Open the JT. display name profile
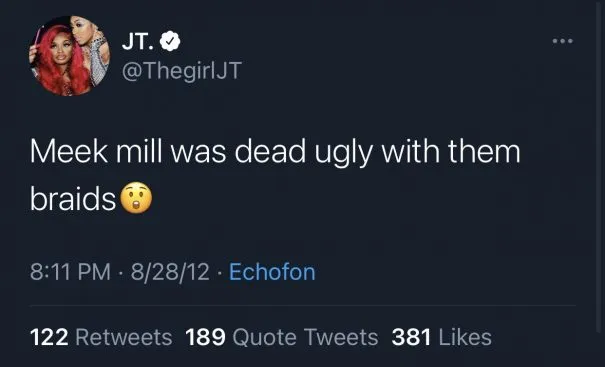Screen dimensions: 605x367 point(139,41)
